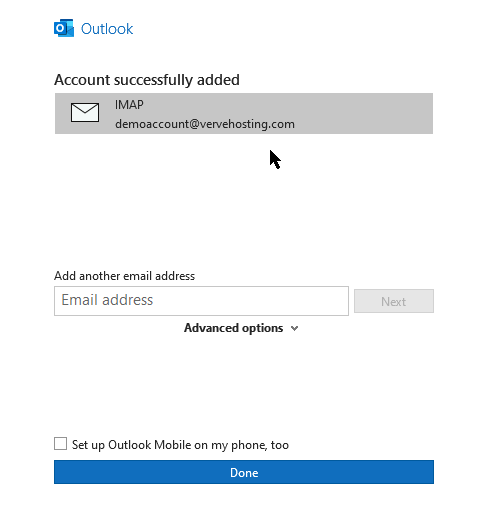
Task: Click the 'Account successfully added' heading
Action: [x=147, y=80]
